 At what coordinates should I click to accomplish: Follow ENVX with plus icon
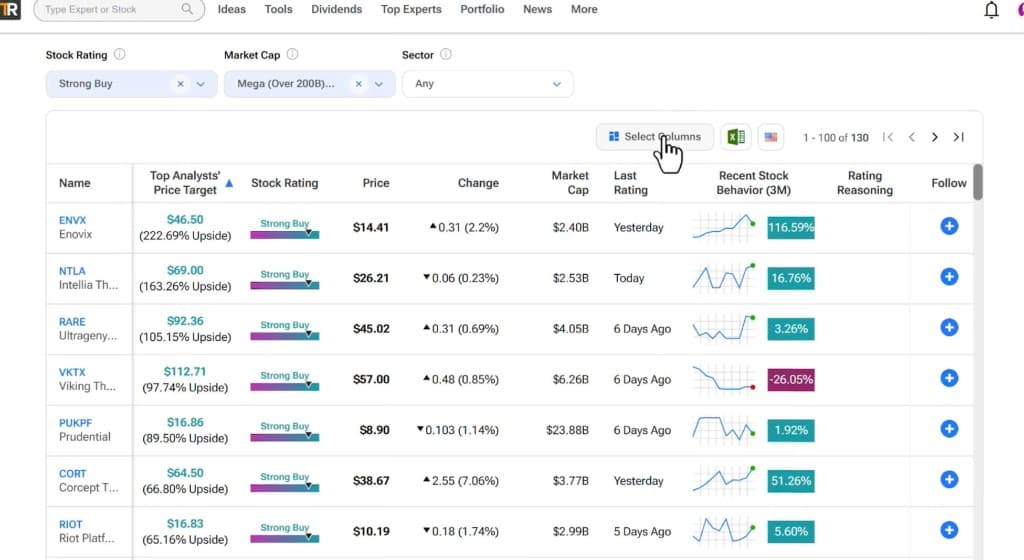coord(949,226)
